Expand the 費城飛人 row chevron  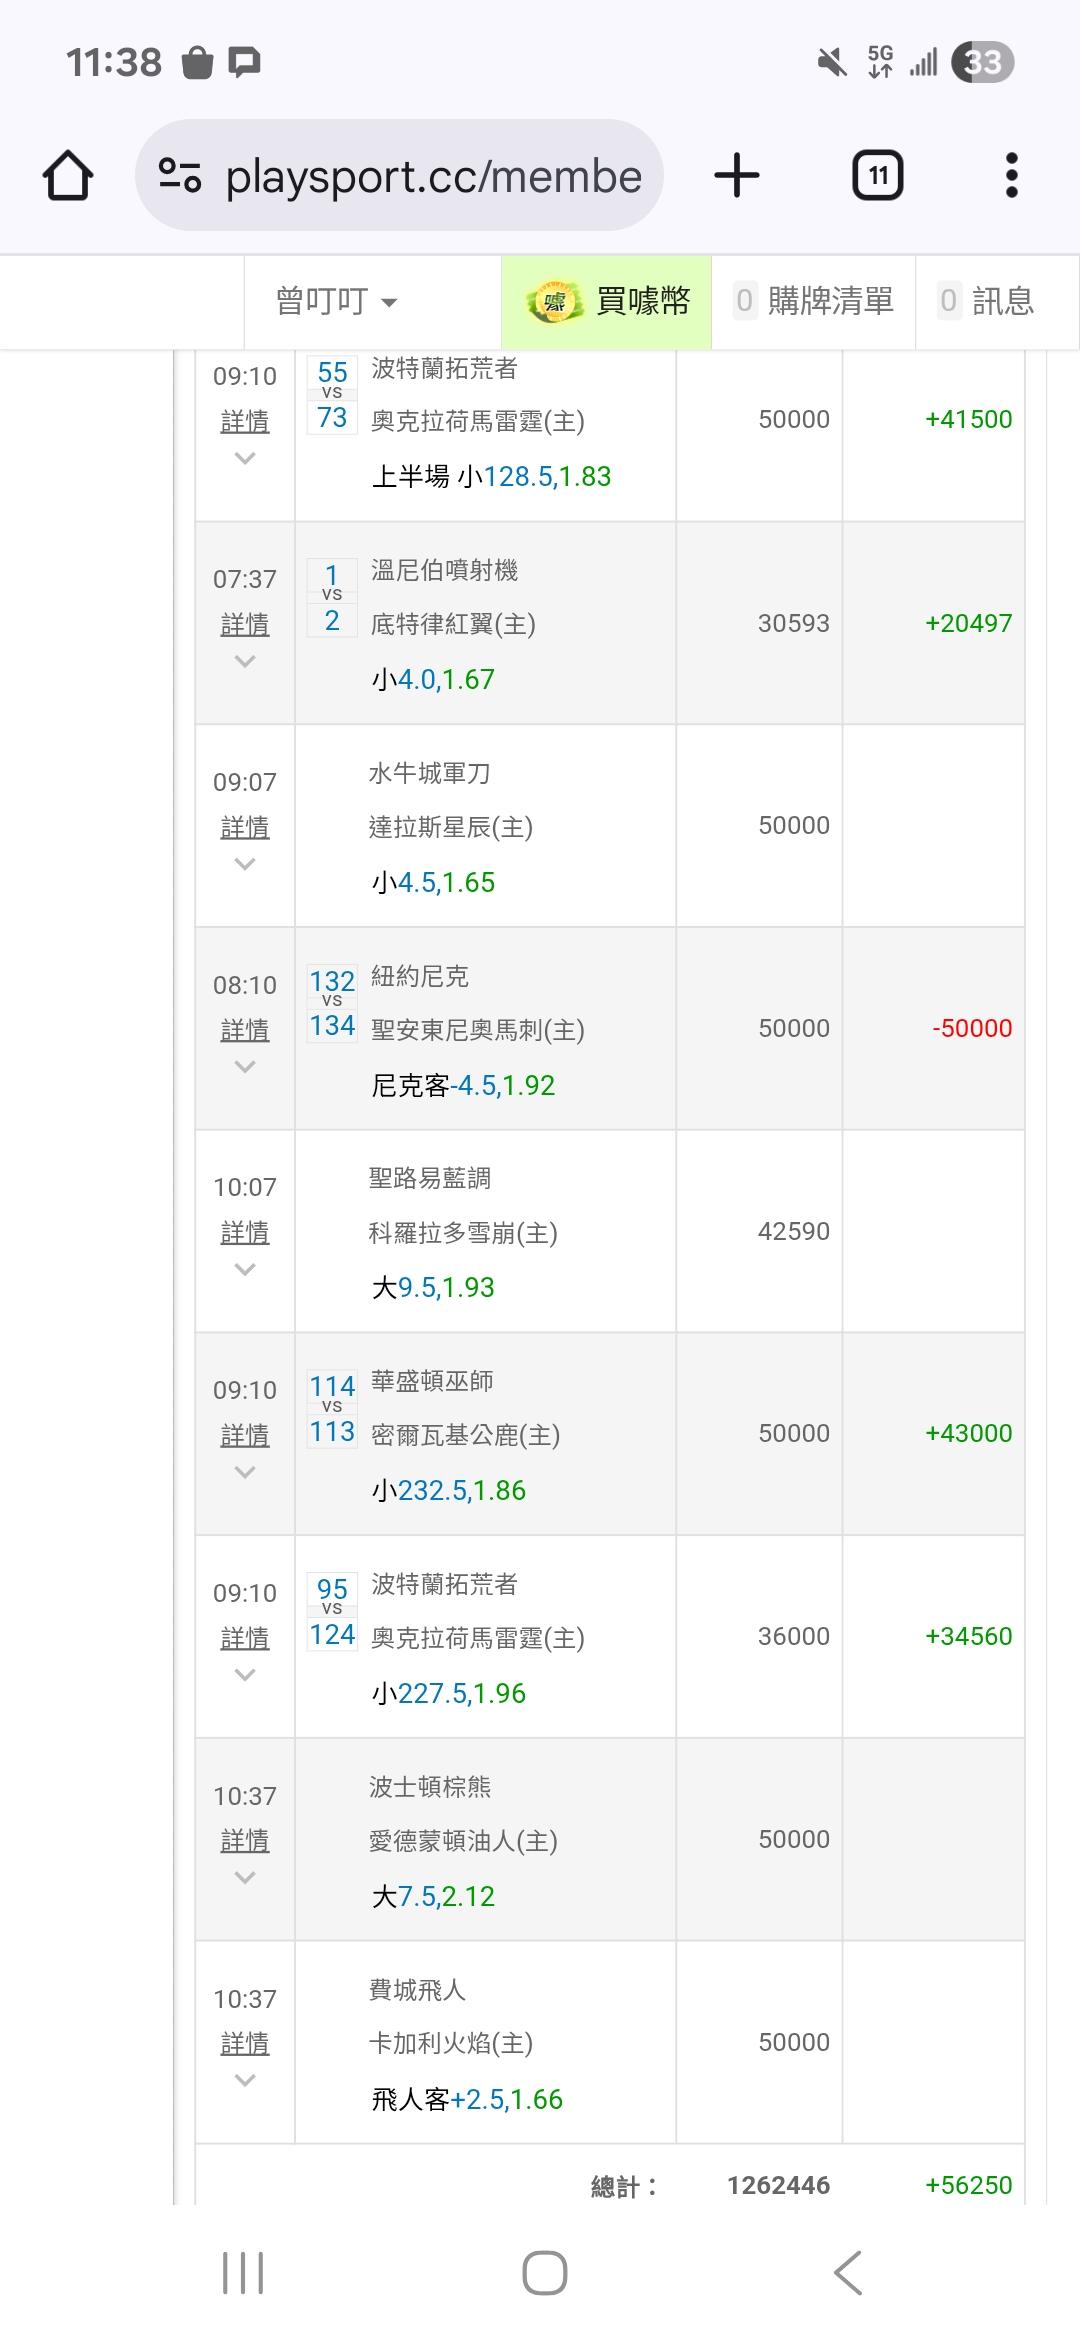tap(245, 2081)
